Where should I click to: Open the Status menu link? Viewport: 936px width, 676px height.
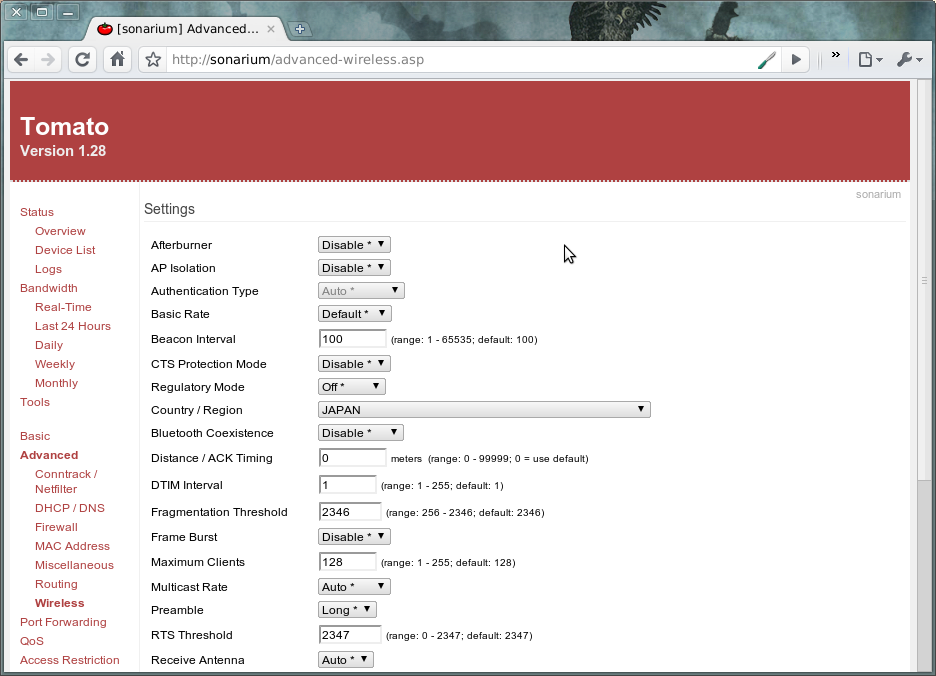(x=36, y=212)
